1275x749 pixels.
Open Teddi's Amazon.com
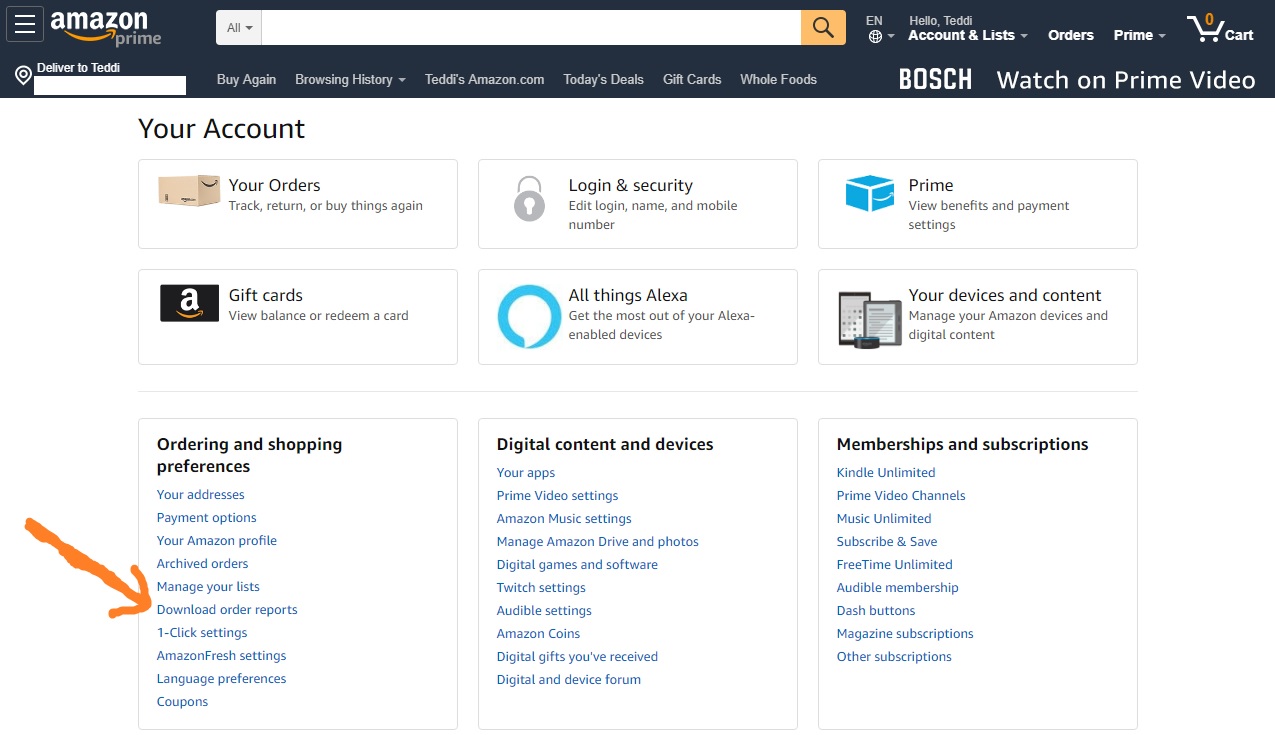484,79
